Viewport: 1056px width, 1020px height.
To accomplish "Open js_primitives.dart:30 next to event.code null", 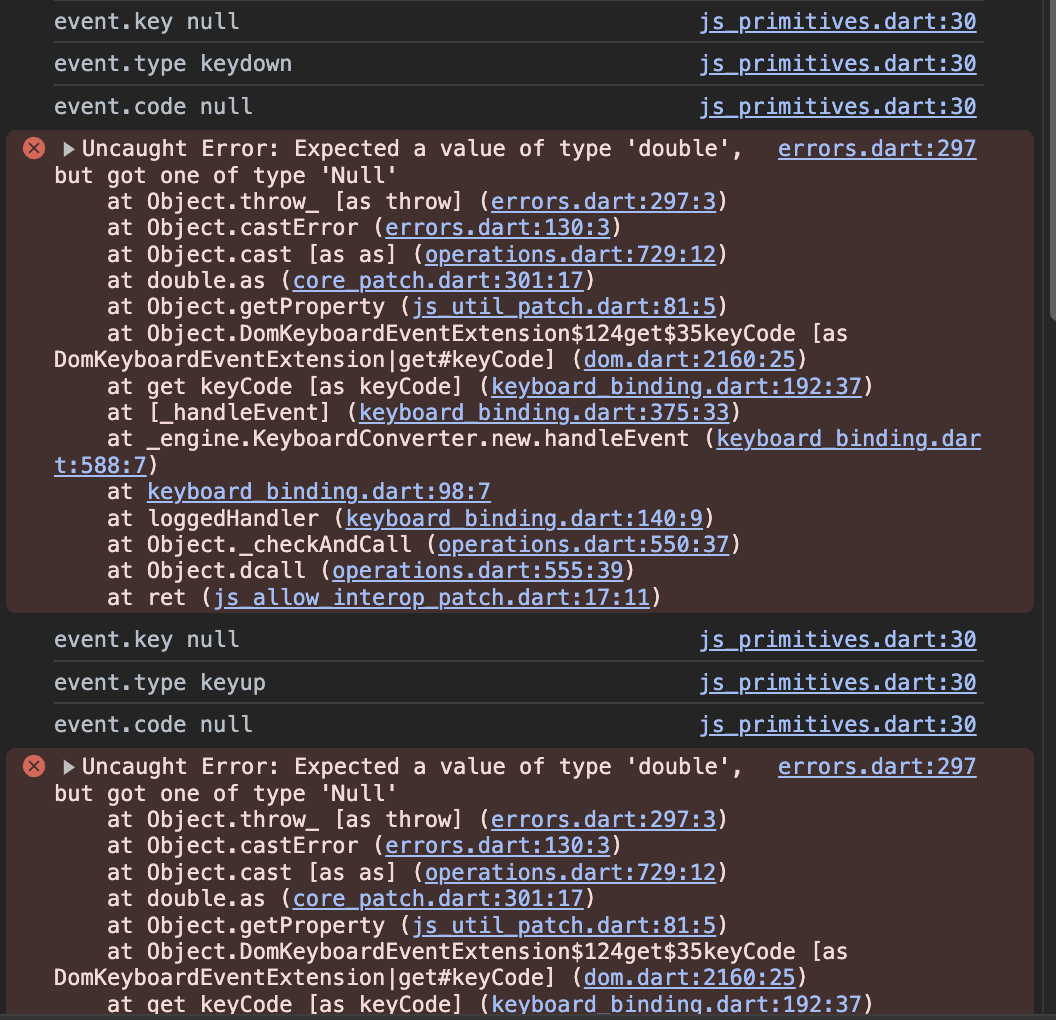I will 838,106.
